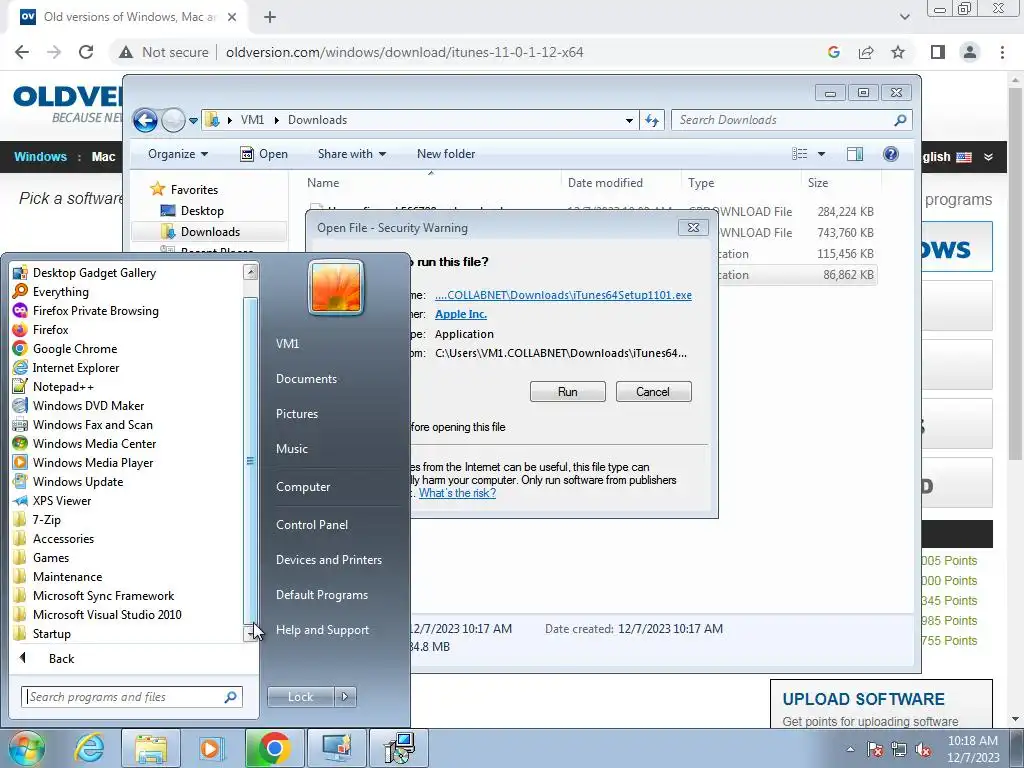Open Windows DVD Maker
This screenshot has height=768, width=1024.
tap(88, 406)
